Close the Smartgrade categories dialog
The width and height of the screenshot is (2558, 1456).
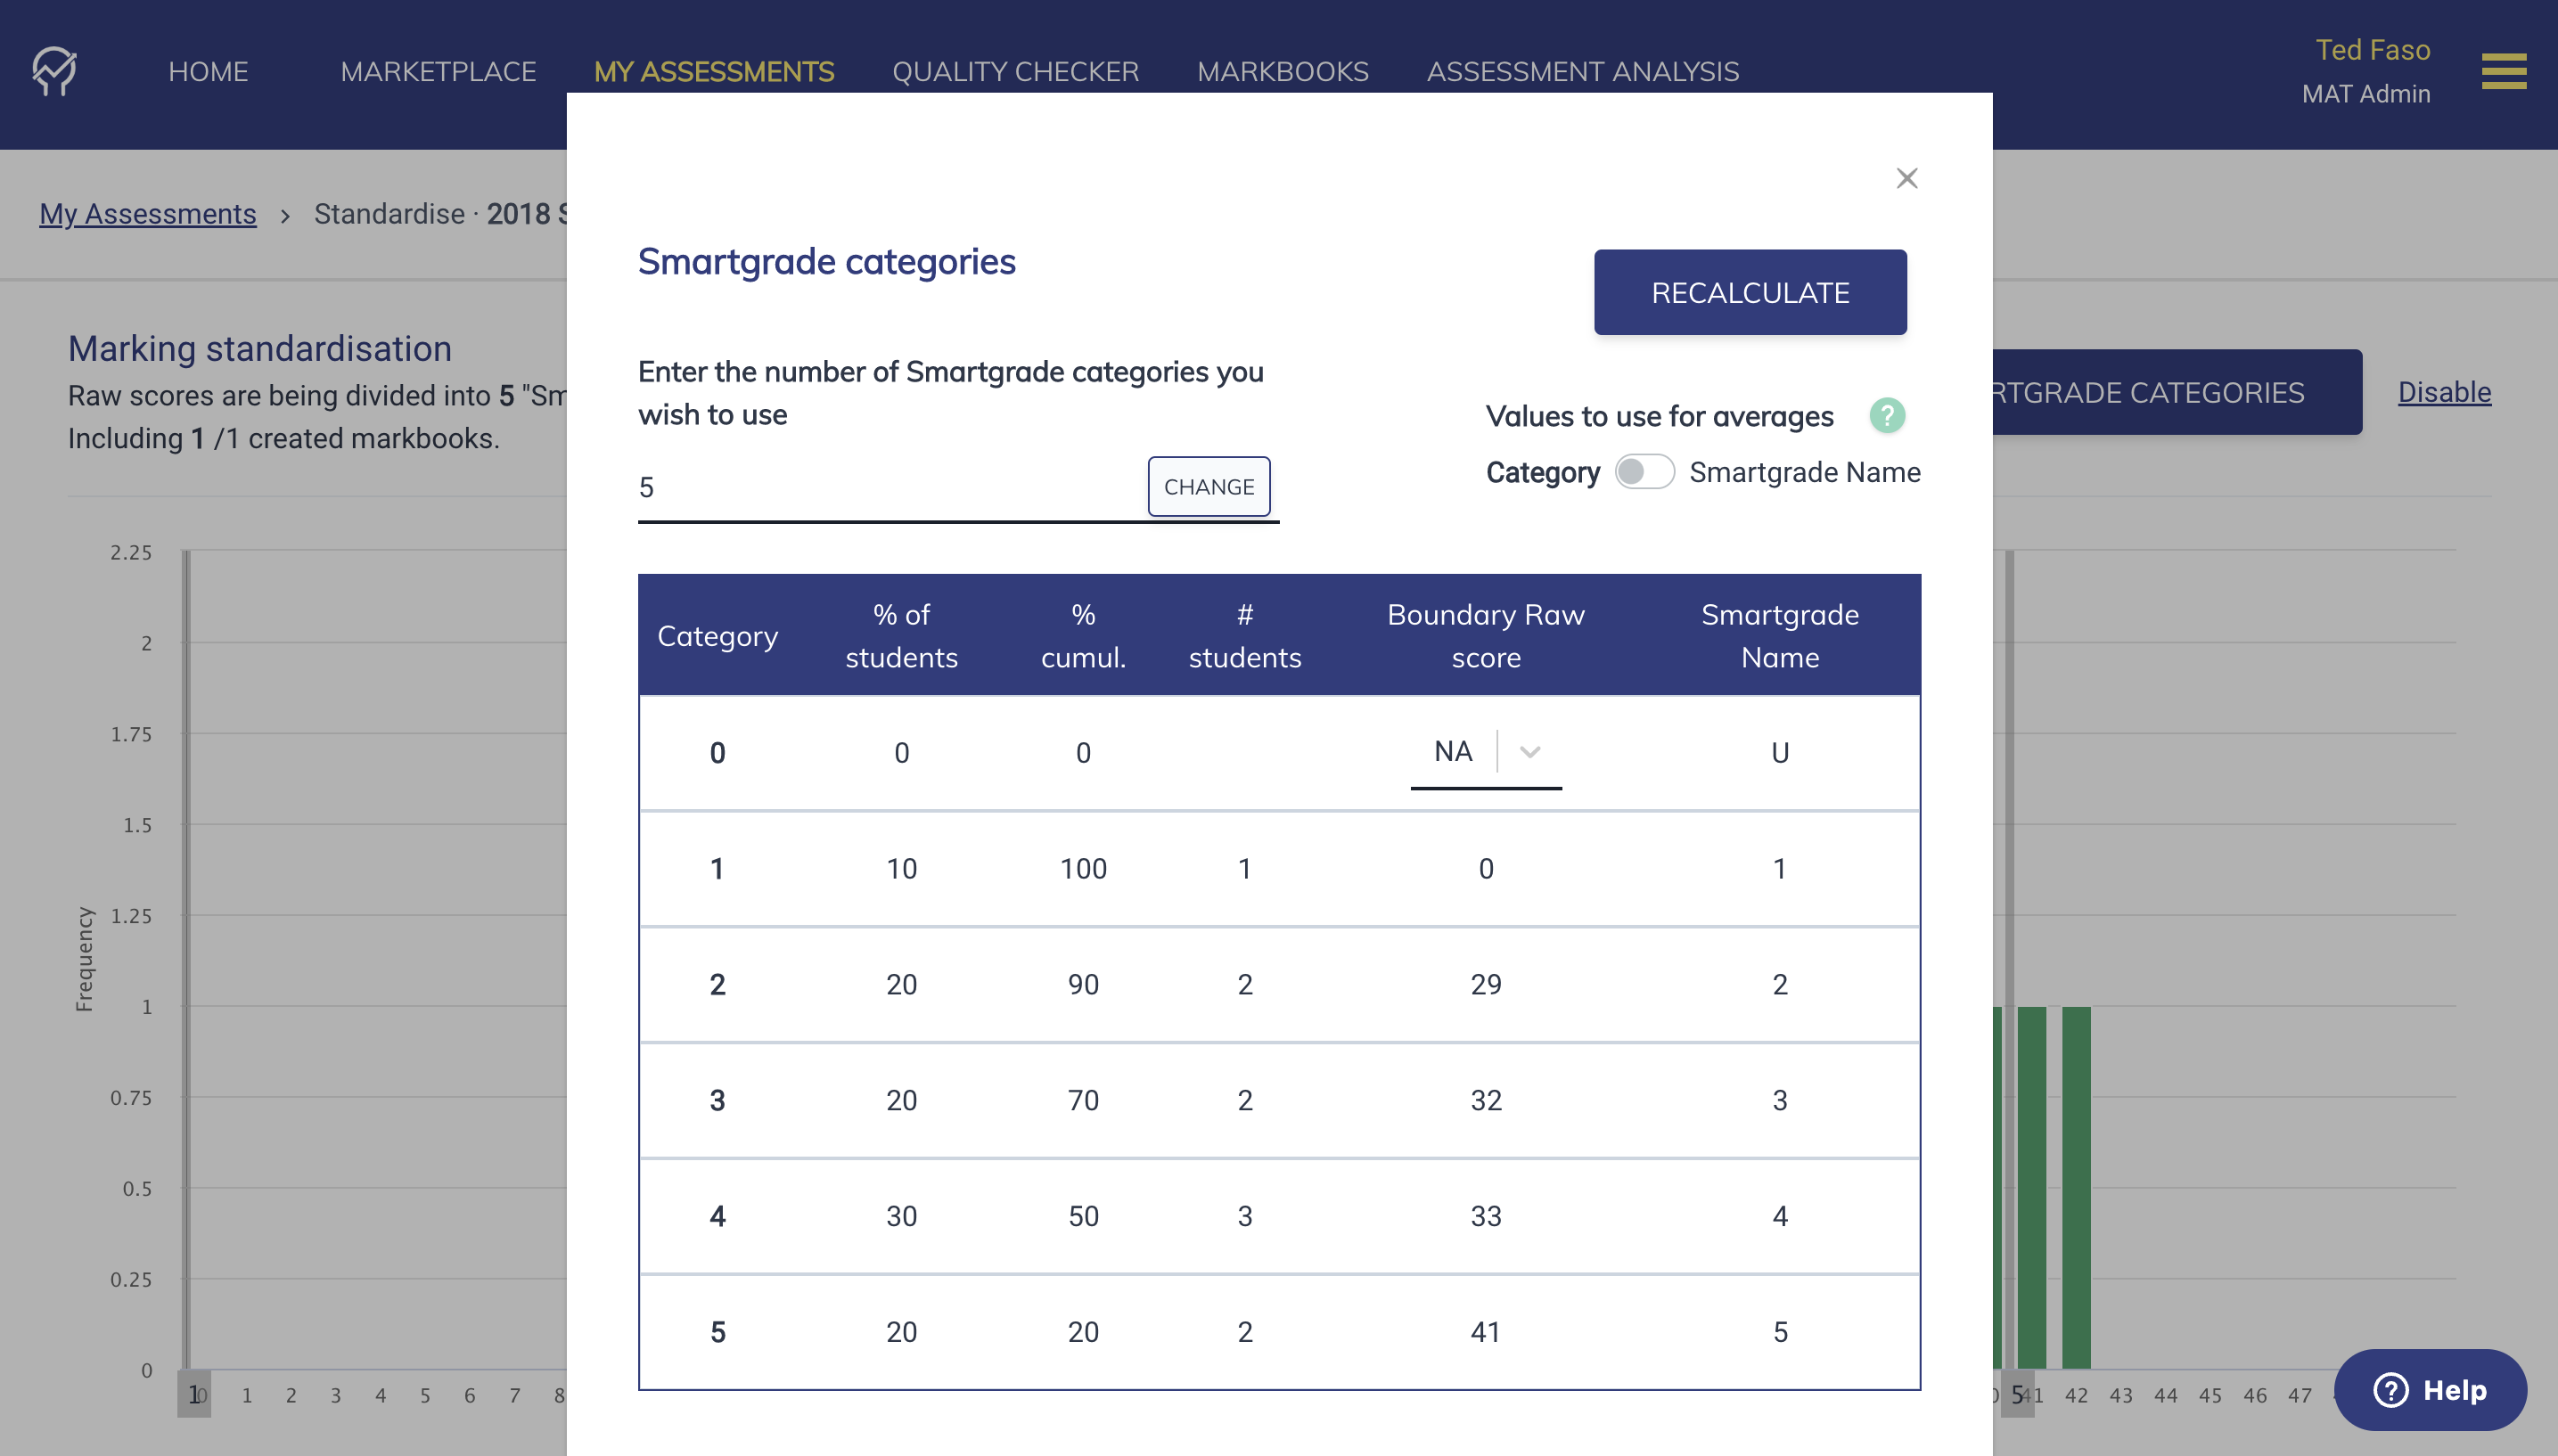pos(1906,177)
